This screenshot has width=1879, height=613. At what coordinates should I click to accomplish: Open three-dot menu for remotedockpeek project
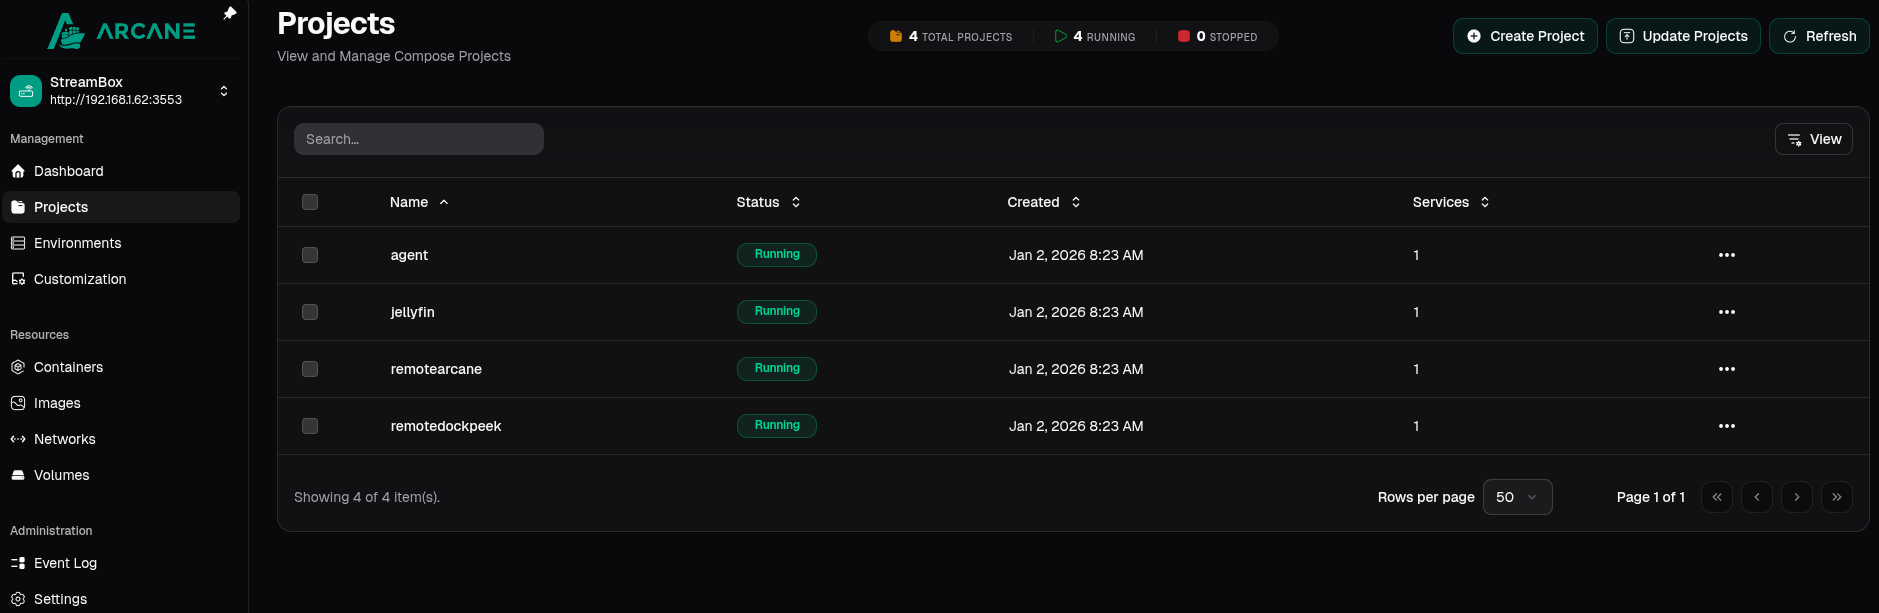click(1726, 426)
